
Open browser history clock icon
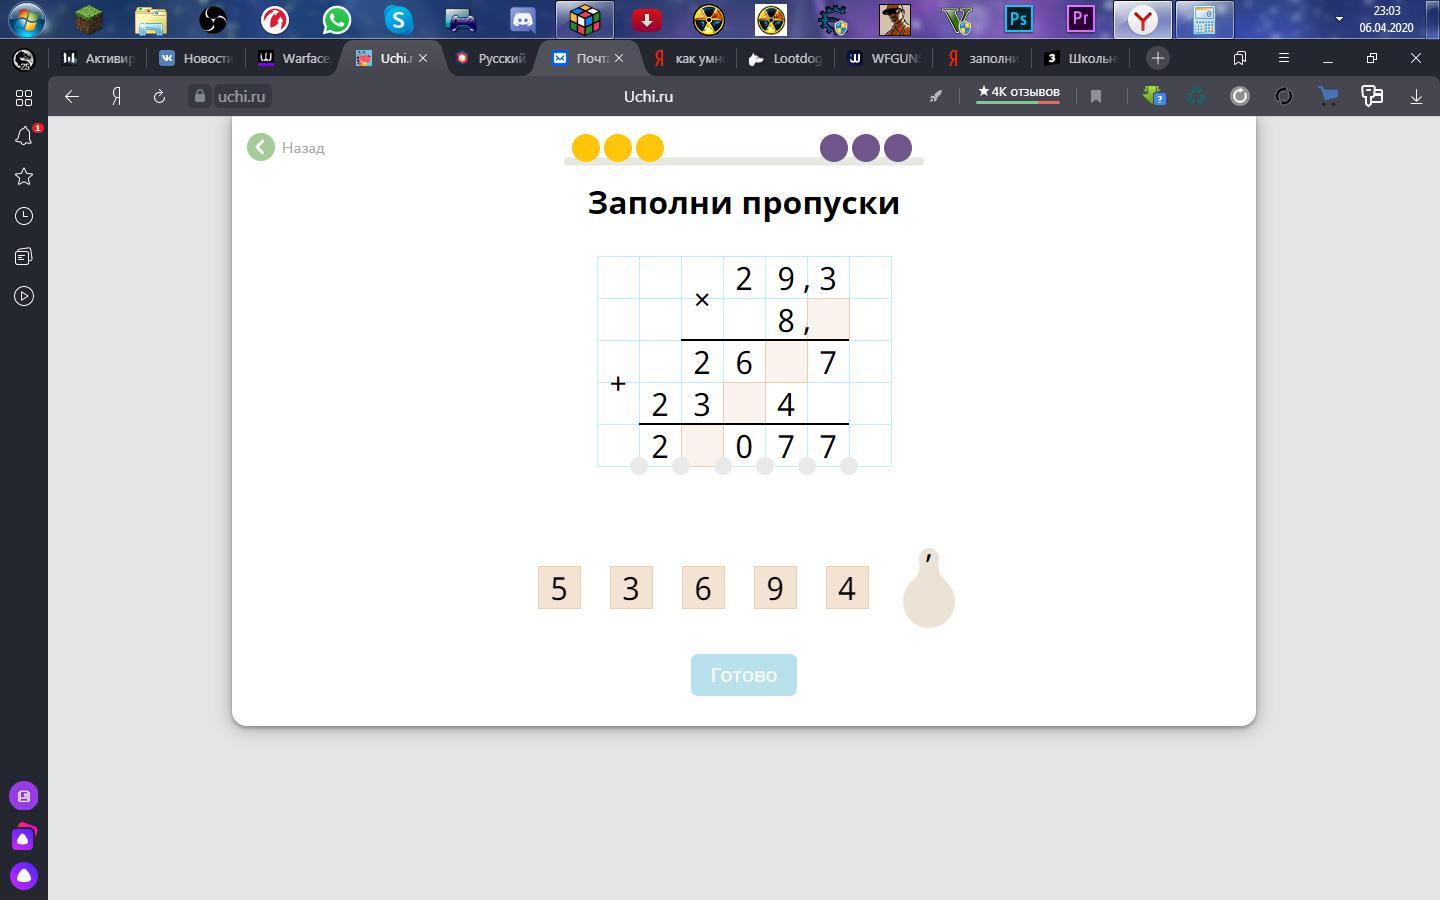[24, 217]
